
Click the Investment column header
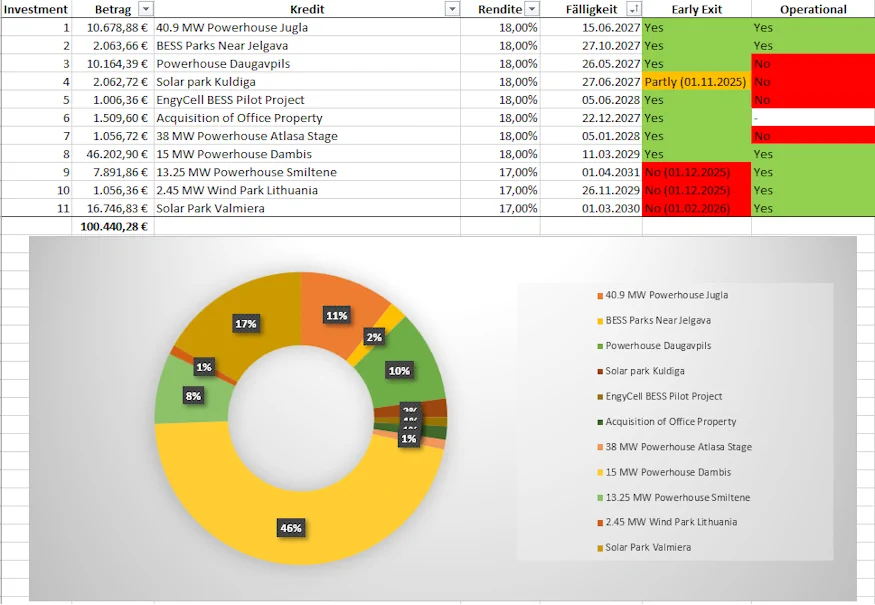click(35, 9)
